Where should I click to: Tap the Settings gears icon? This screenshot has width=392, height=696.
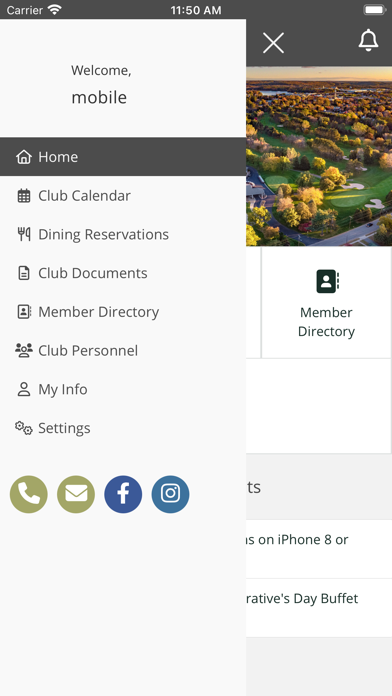[24, 428]
